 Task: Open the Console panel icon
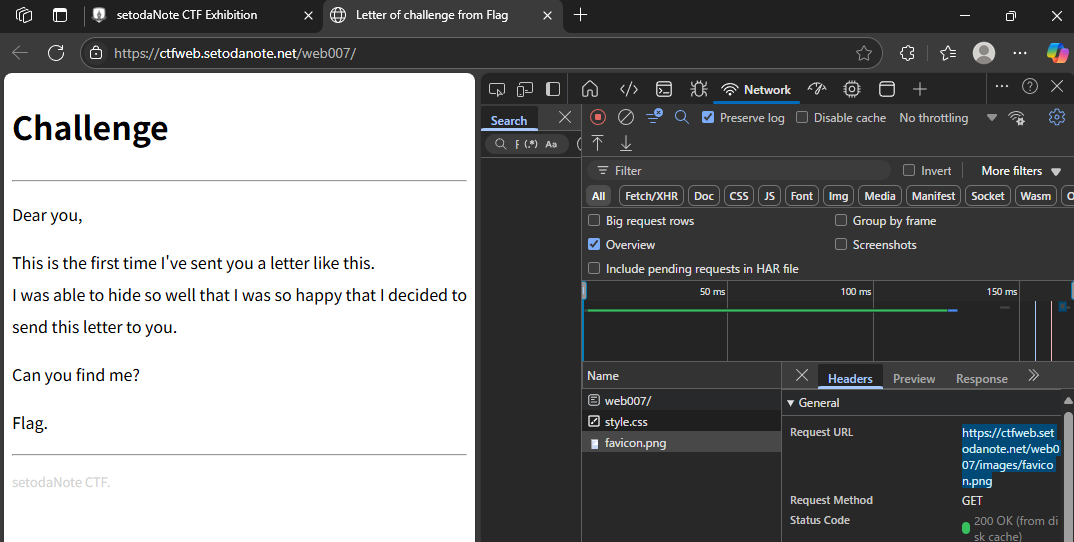pyautogui.click(x=664, y=89)
